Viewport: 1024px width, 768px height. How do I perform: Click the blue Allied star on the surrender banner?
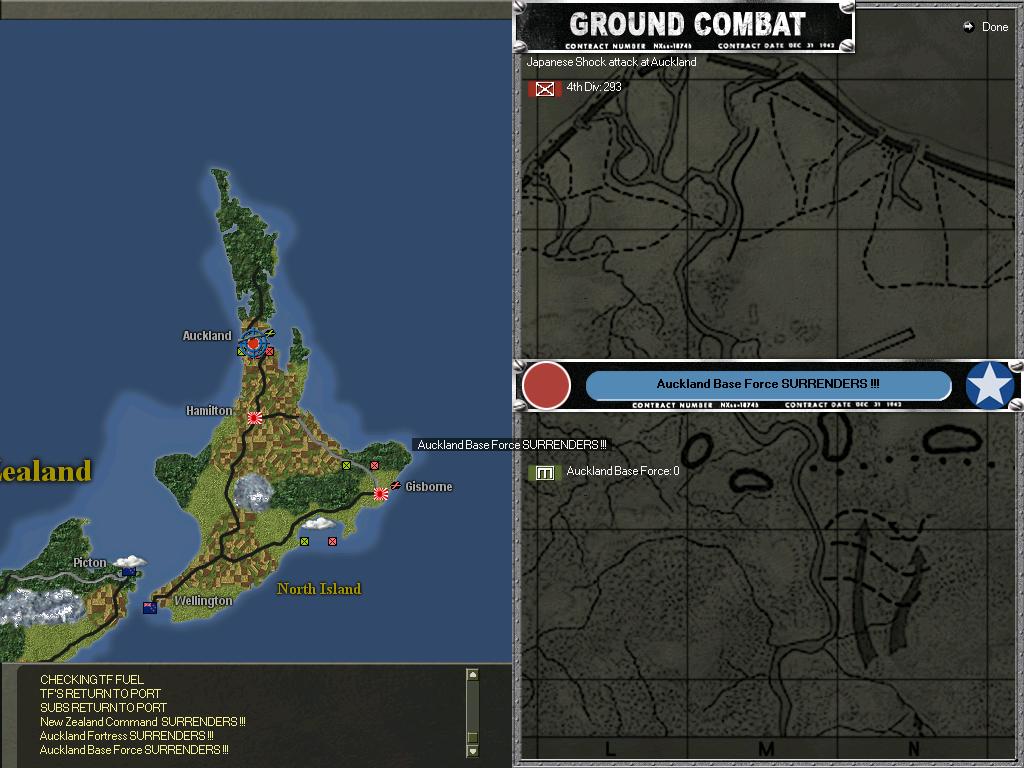click(990, 385)
